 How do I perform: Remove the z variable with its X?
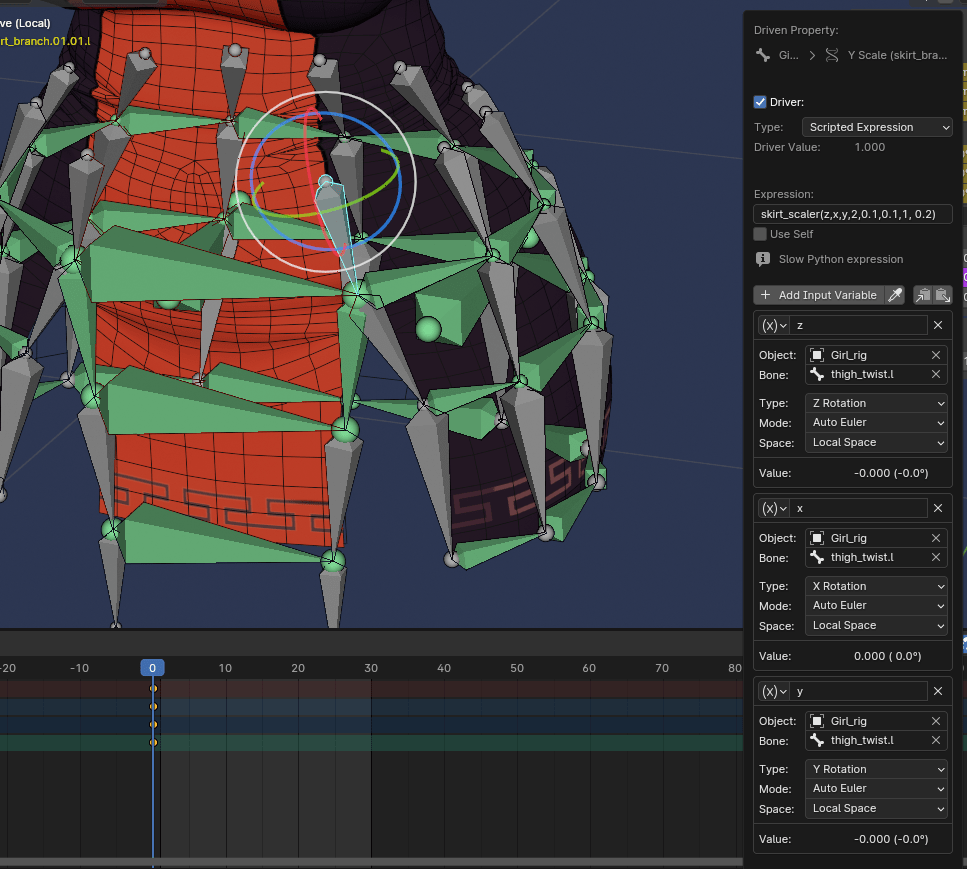pos(938,325)
